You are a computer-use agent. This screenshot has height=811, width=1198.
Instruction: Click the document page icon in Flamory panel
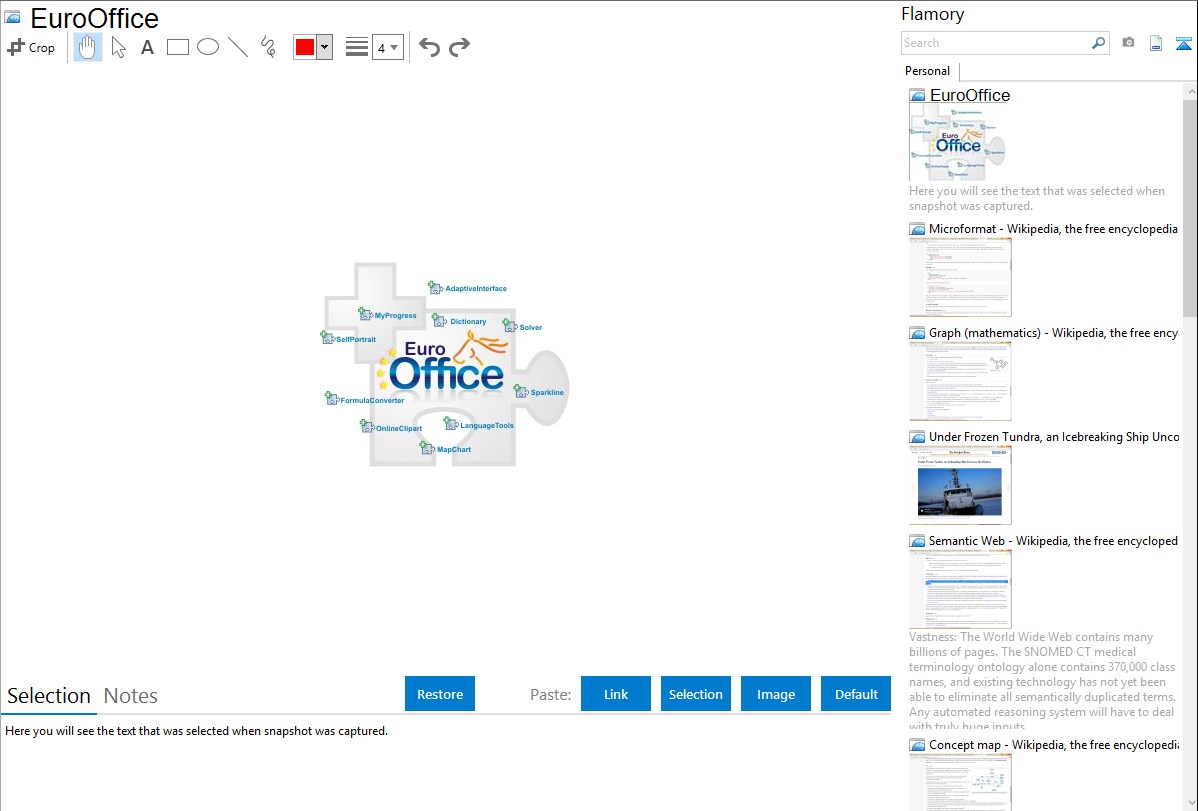[1156, 43]
